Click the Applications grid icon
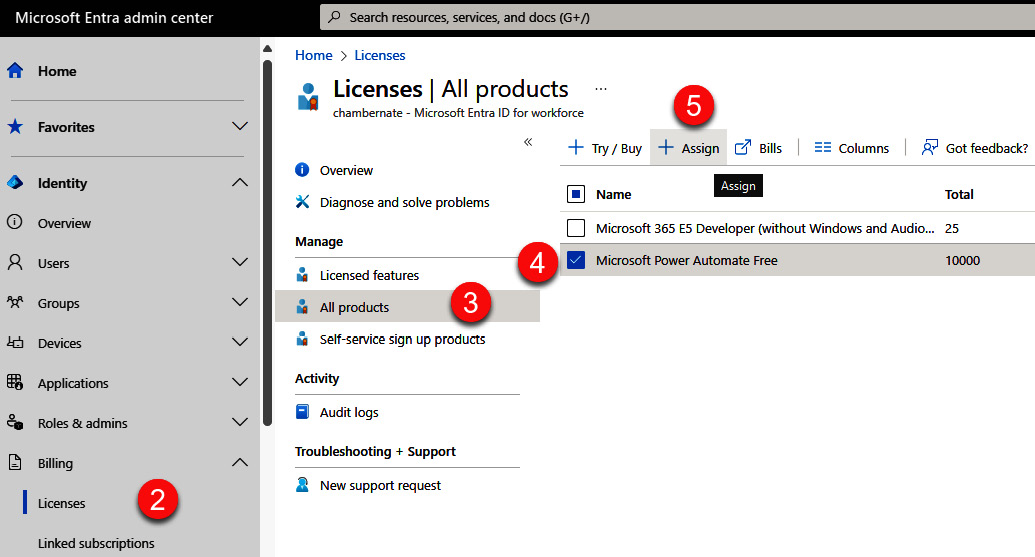 coord(15,382)
